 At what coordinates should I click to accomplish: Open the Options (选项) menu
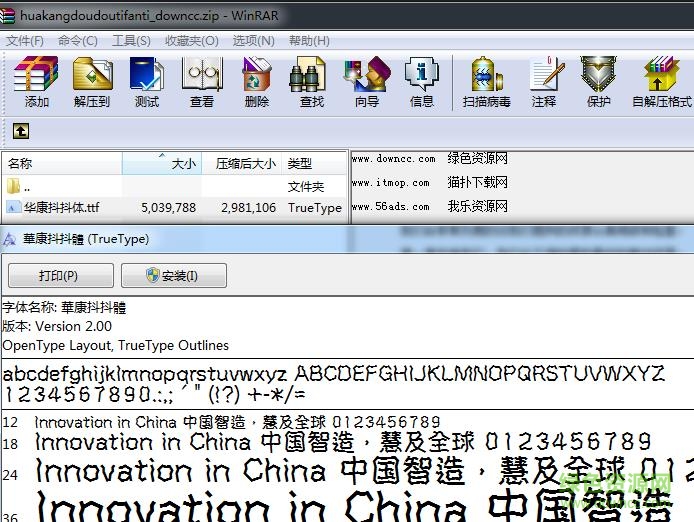254,41
